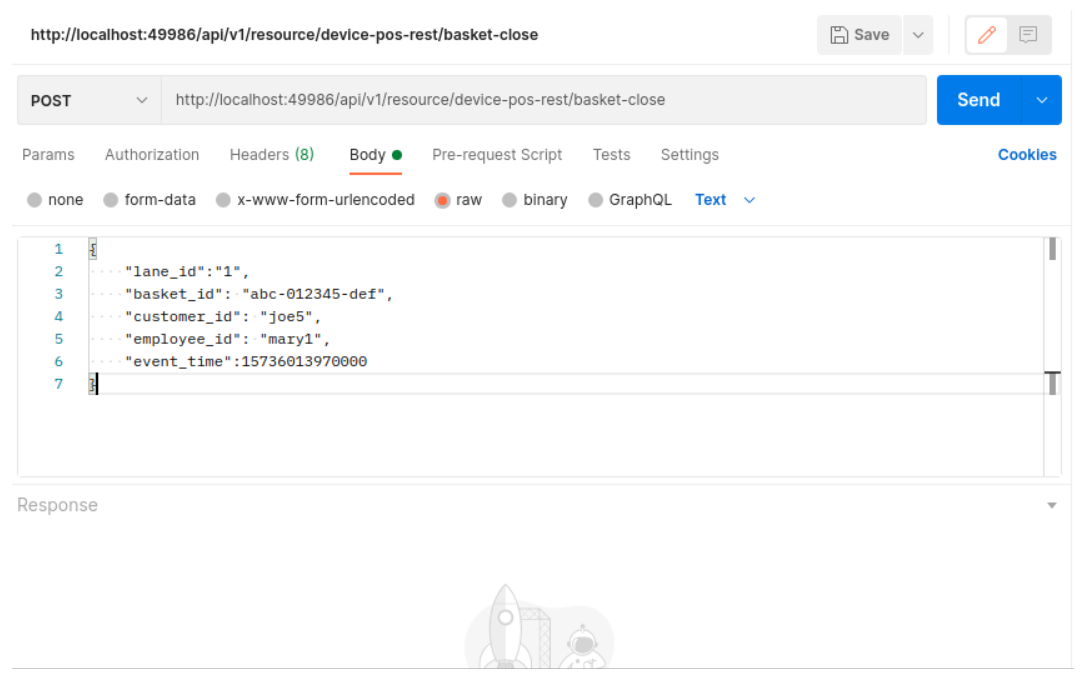The image size is (1080, 679).
Task: Expand the Send options dropdown arrow
Action: pyautogui.click(x=1041, y=101)
